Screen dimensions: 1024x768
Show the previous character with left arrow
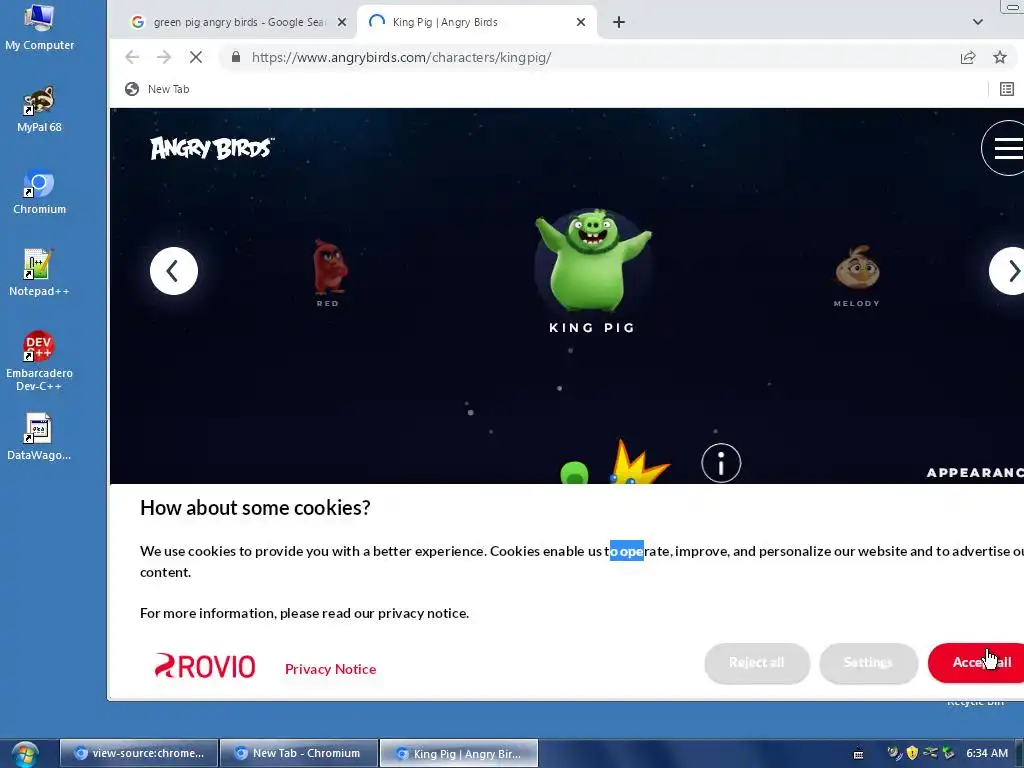(x=174, y=271)
